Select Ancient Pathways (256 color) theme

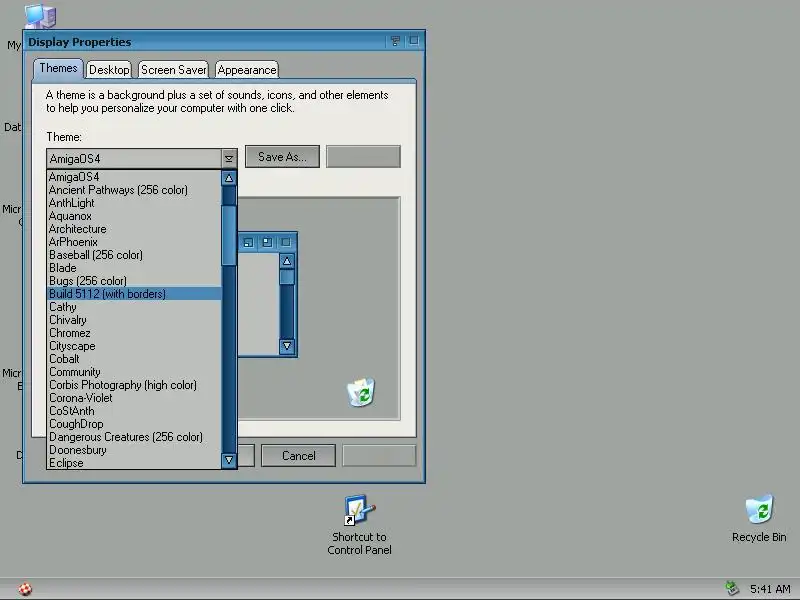tap(134, 190)
